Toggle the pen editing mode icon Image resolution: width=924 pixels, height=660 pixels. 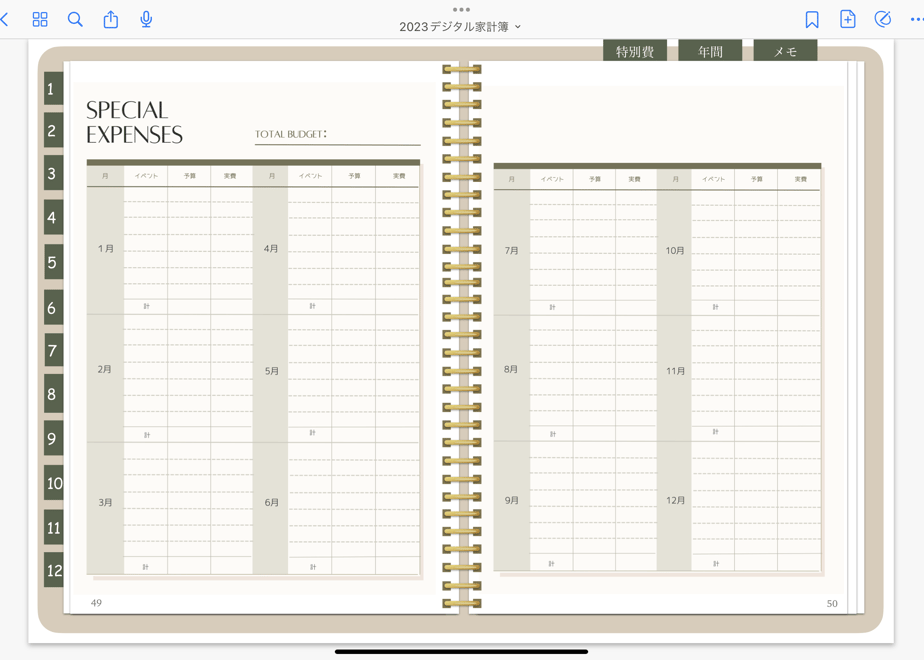pos(883,19)
